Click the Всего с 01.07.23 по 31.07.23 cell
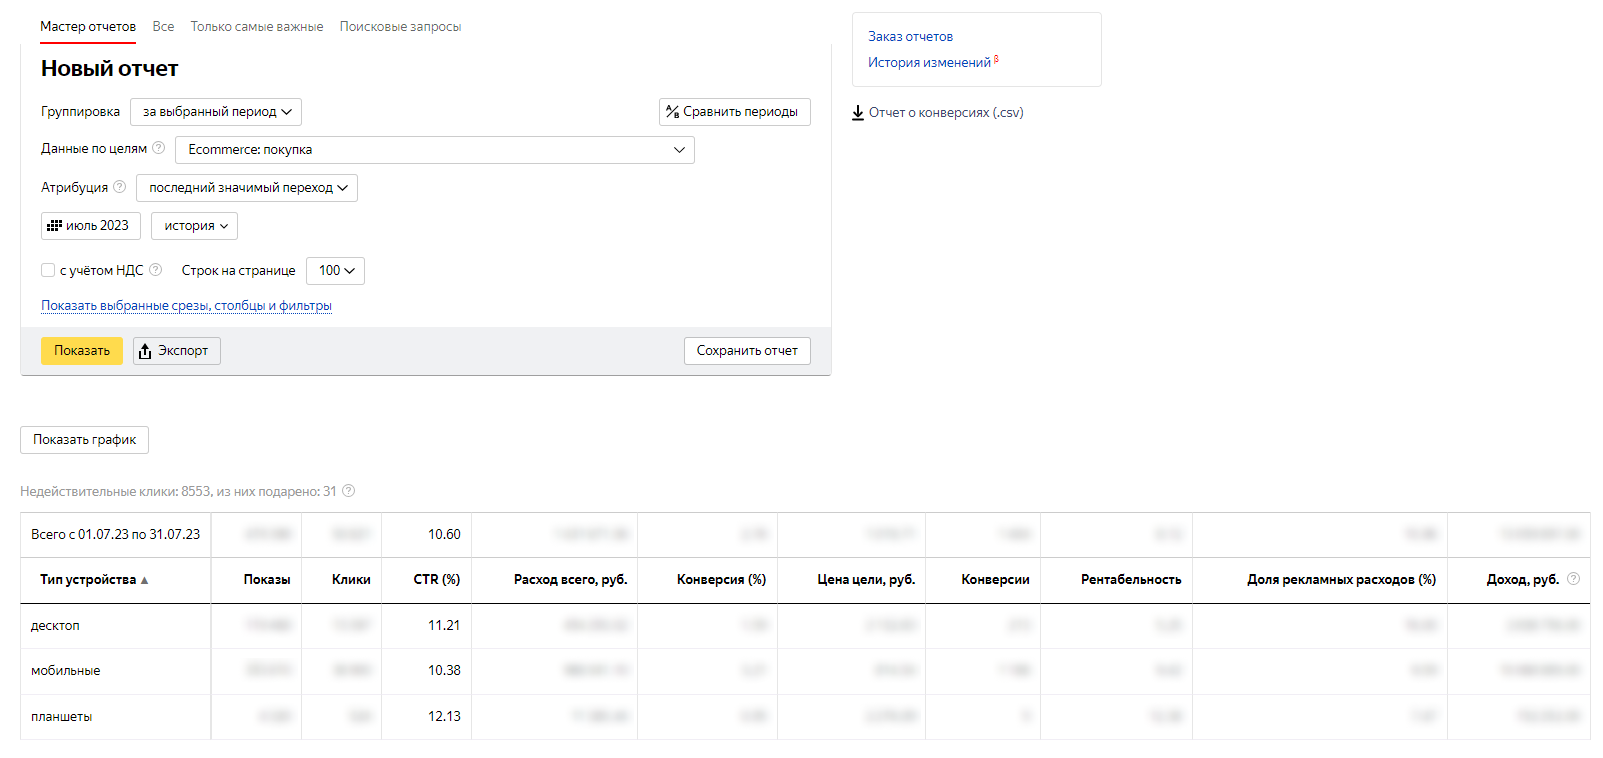Viewport: 1603px width, 758px height. pyautogui.click(x=115, y=535)
